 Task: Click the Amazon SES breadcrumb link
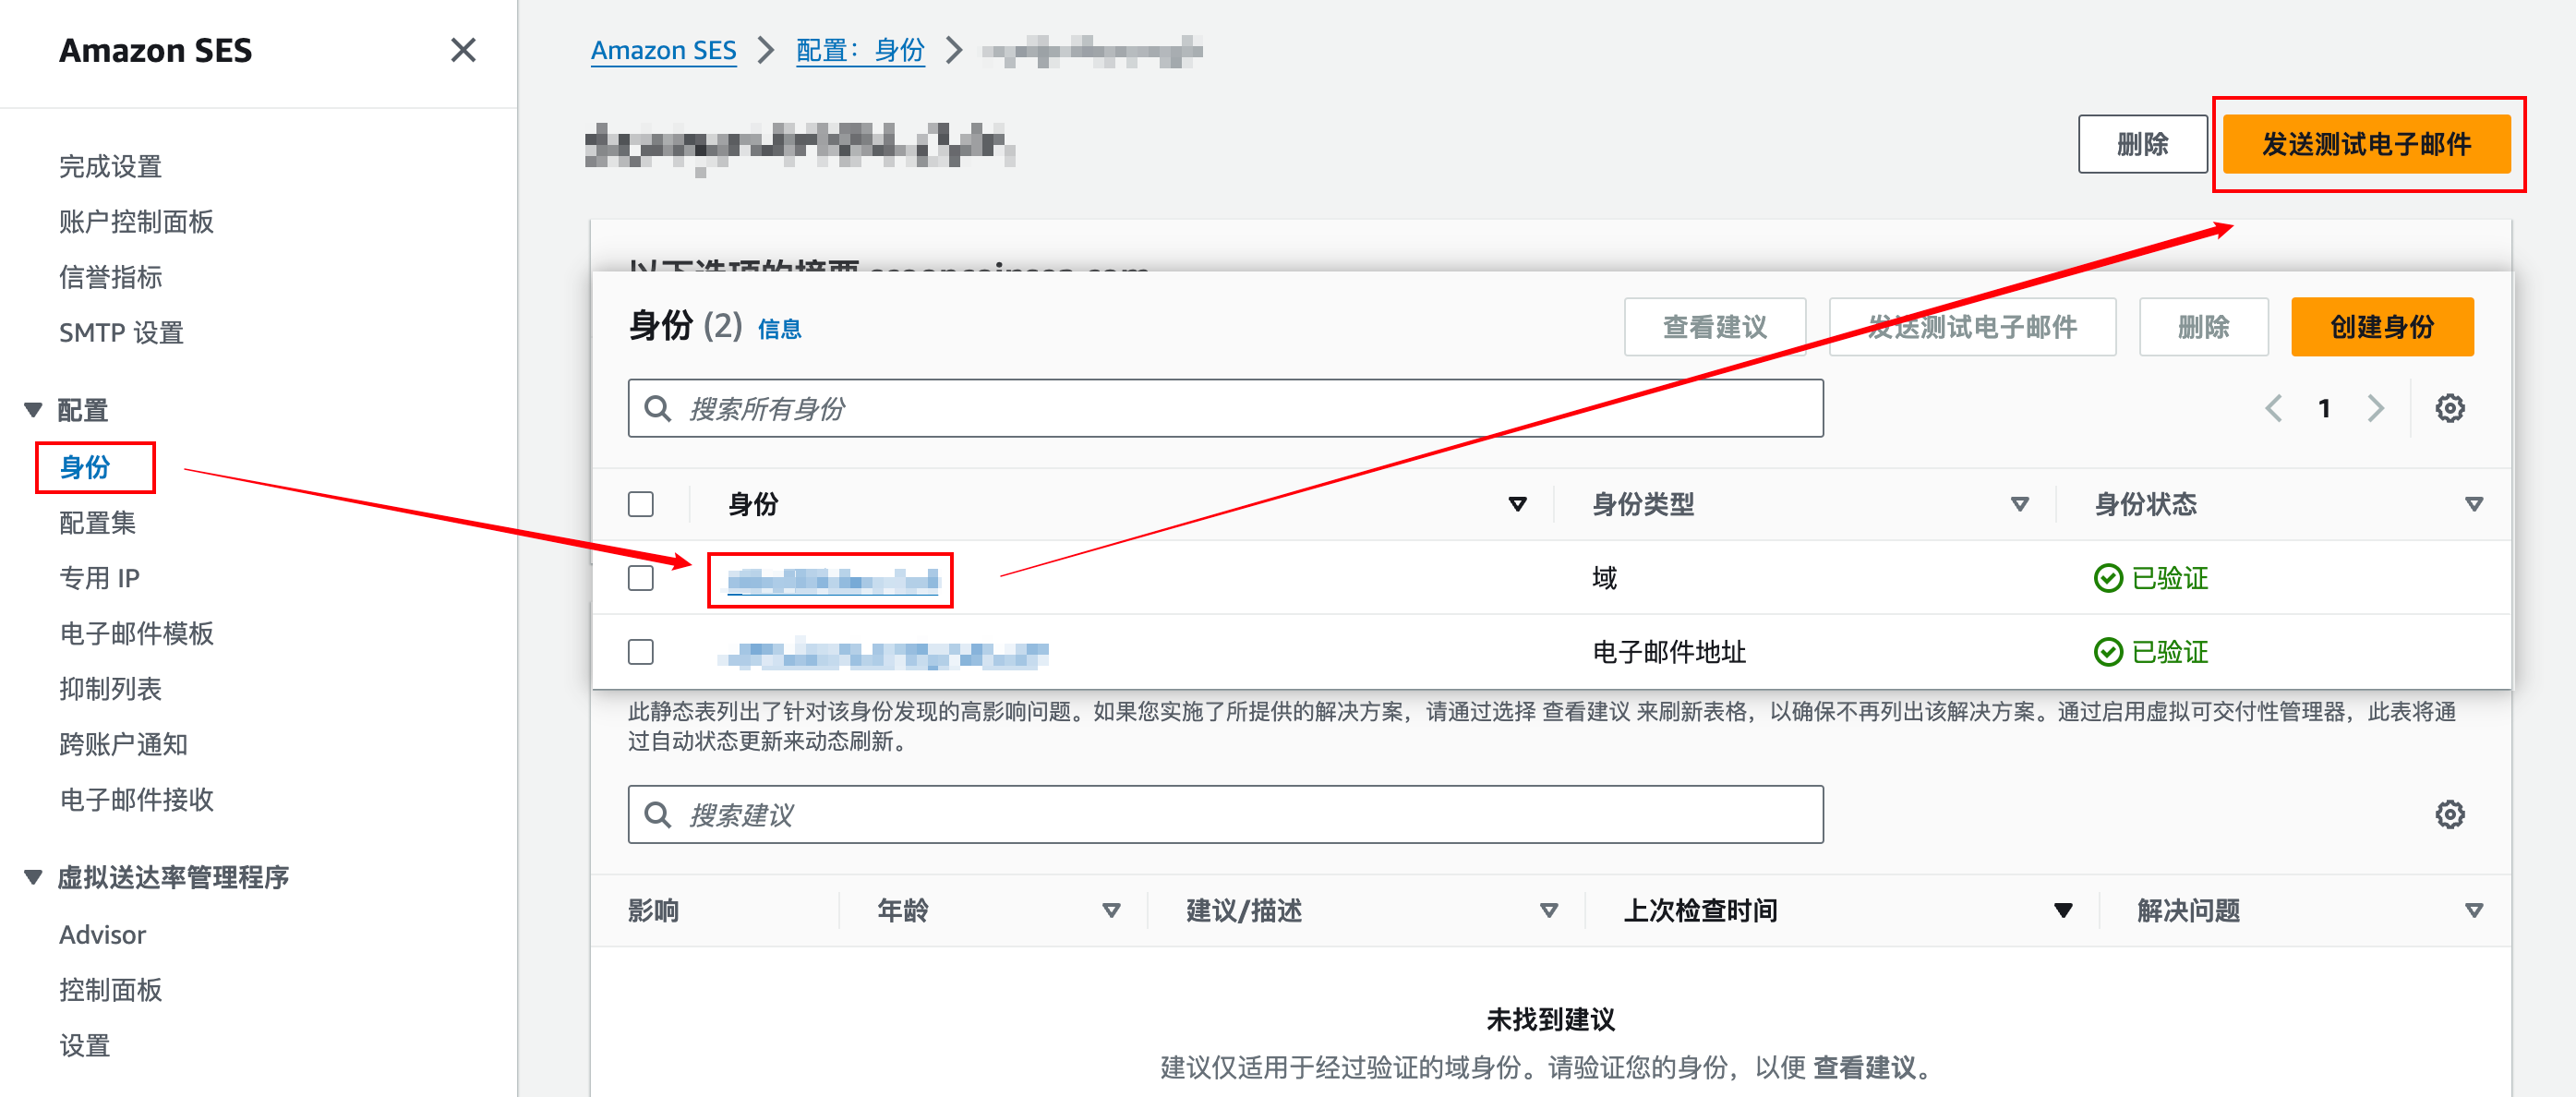(x=663, y=50)
